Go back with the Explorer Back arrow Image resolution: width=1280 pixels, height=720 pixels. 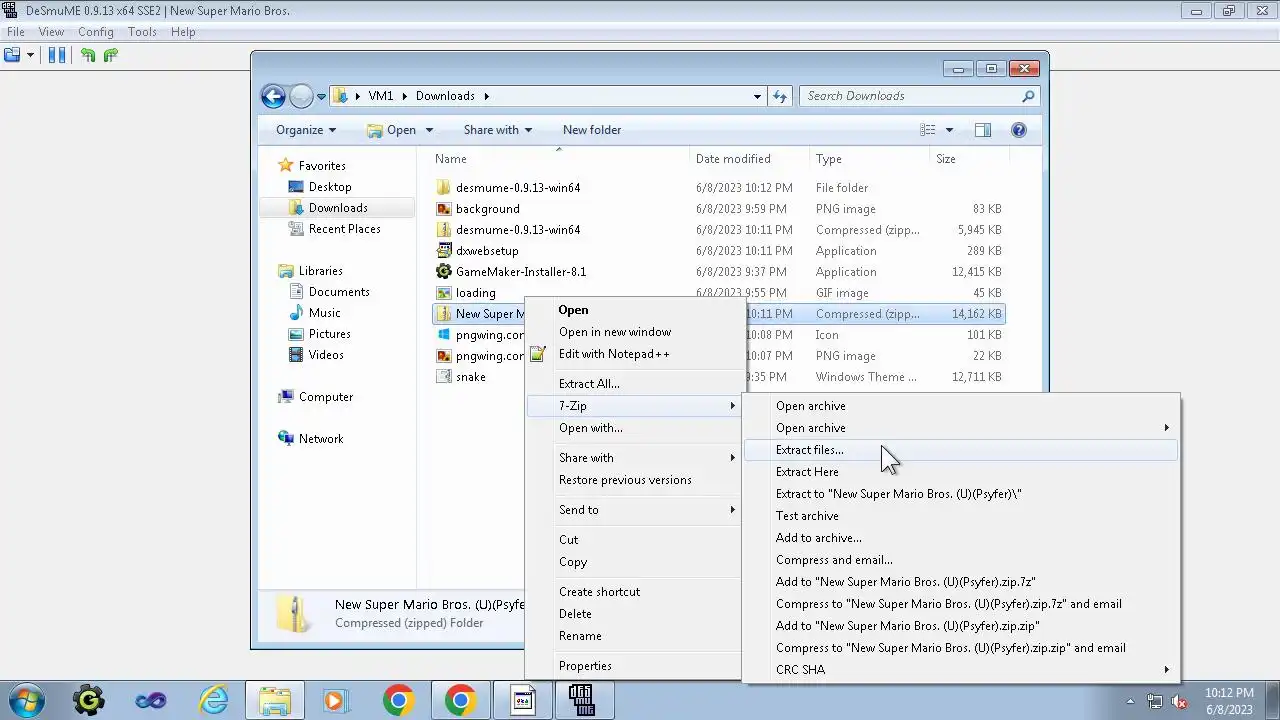point(273,96)
